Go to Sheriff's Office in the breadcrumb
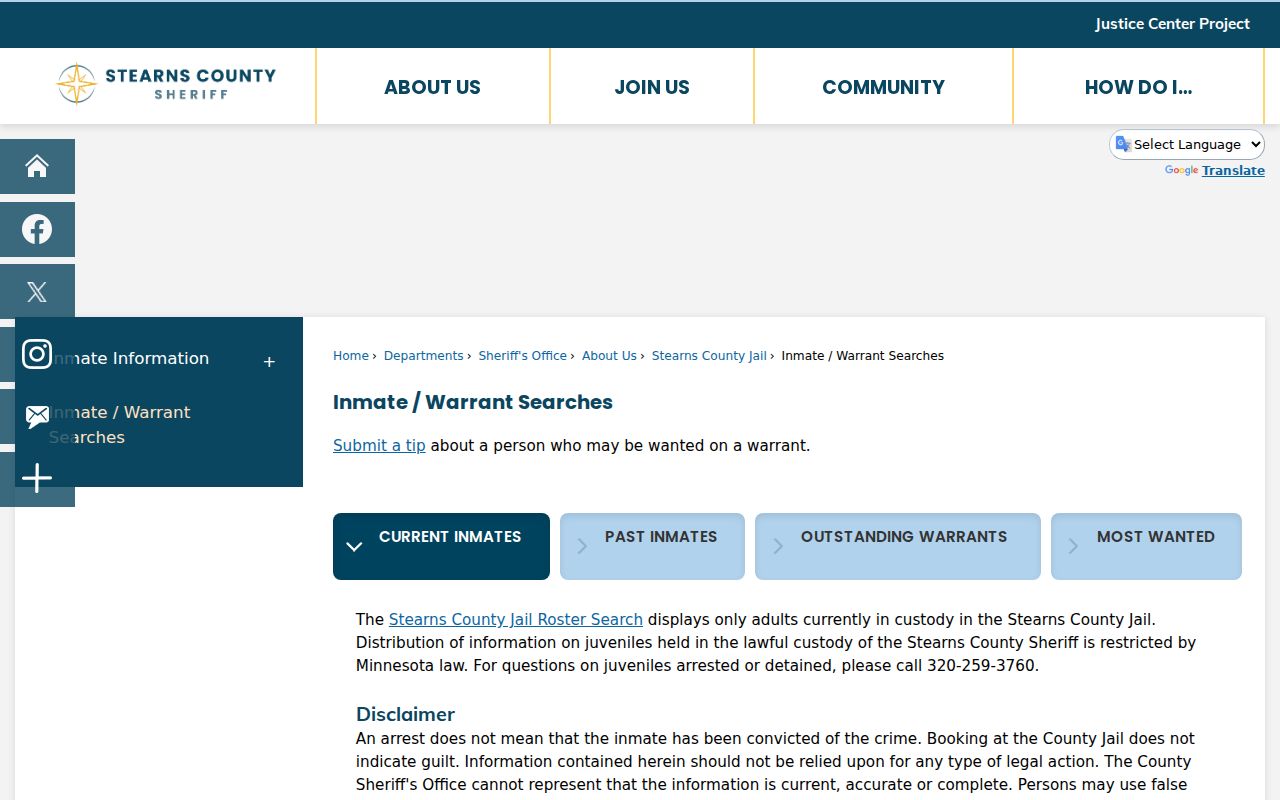Image resolution: width=1280 pixels, height=800 pixels. (523, 355)
